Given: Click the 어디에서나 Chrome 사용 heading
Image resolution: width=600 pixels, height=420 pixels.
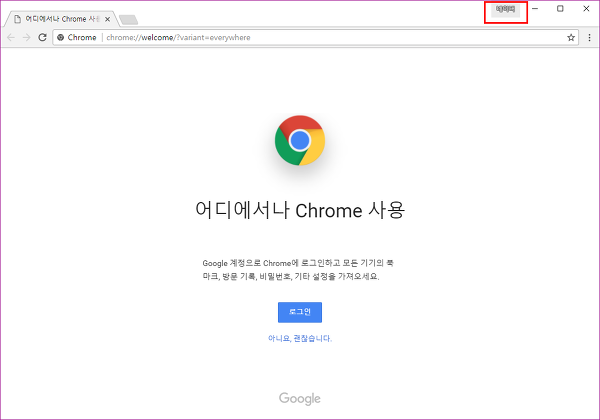Looking at the screenshot, I should [x=300, y=210].
